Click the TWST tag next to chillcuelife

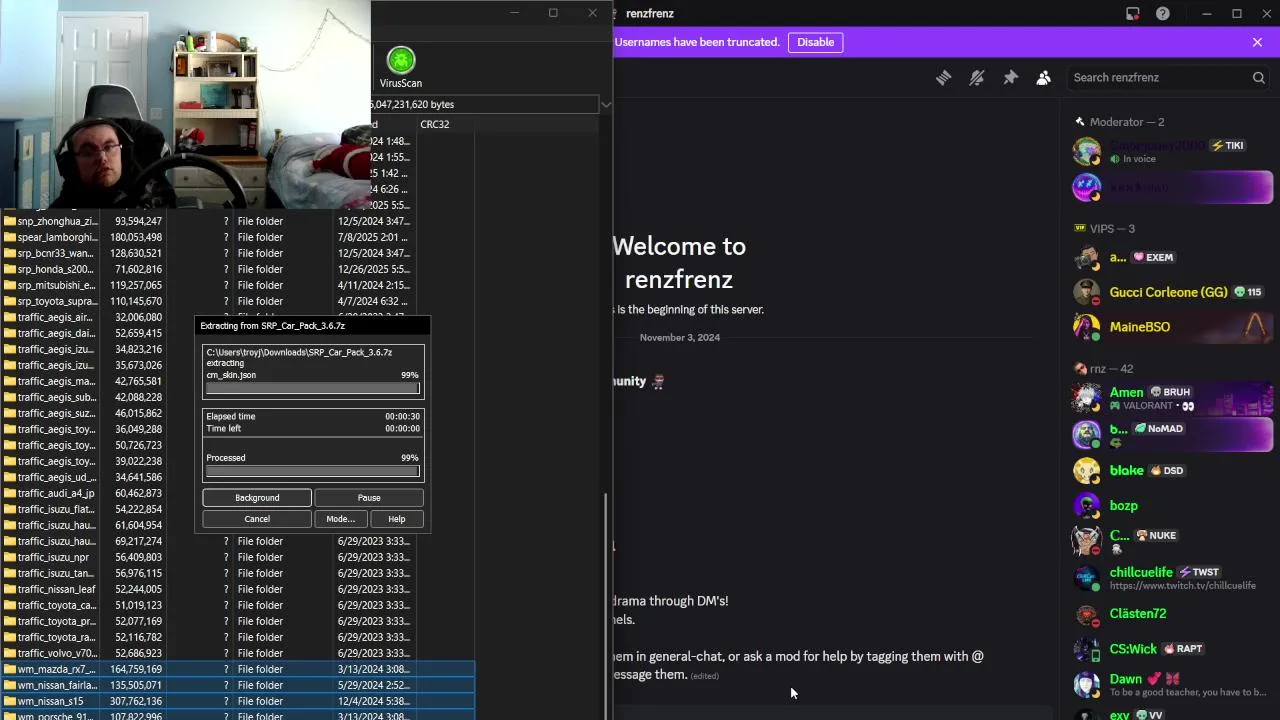[x=1198, y=572]
